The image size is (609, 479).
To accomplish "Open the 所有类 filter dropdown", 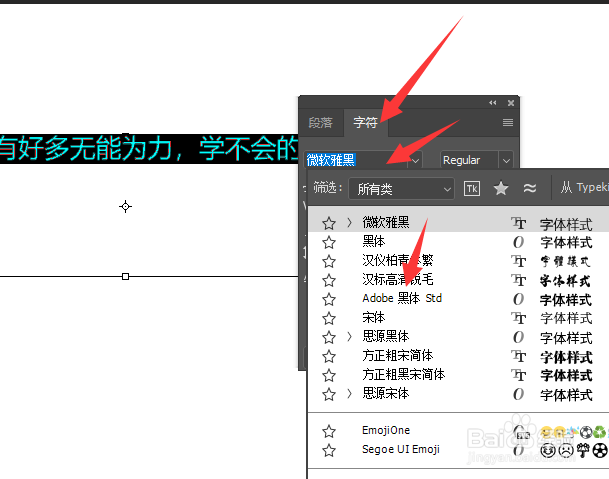I will click(x=401, y=189).
